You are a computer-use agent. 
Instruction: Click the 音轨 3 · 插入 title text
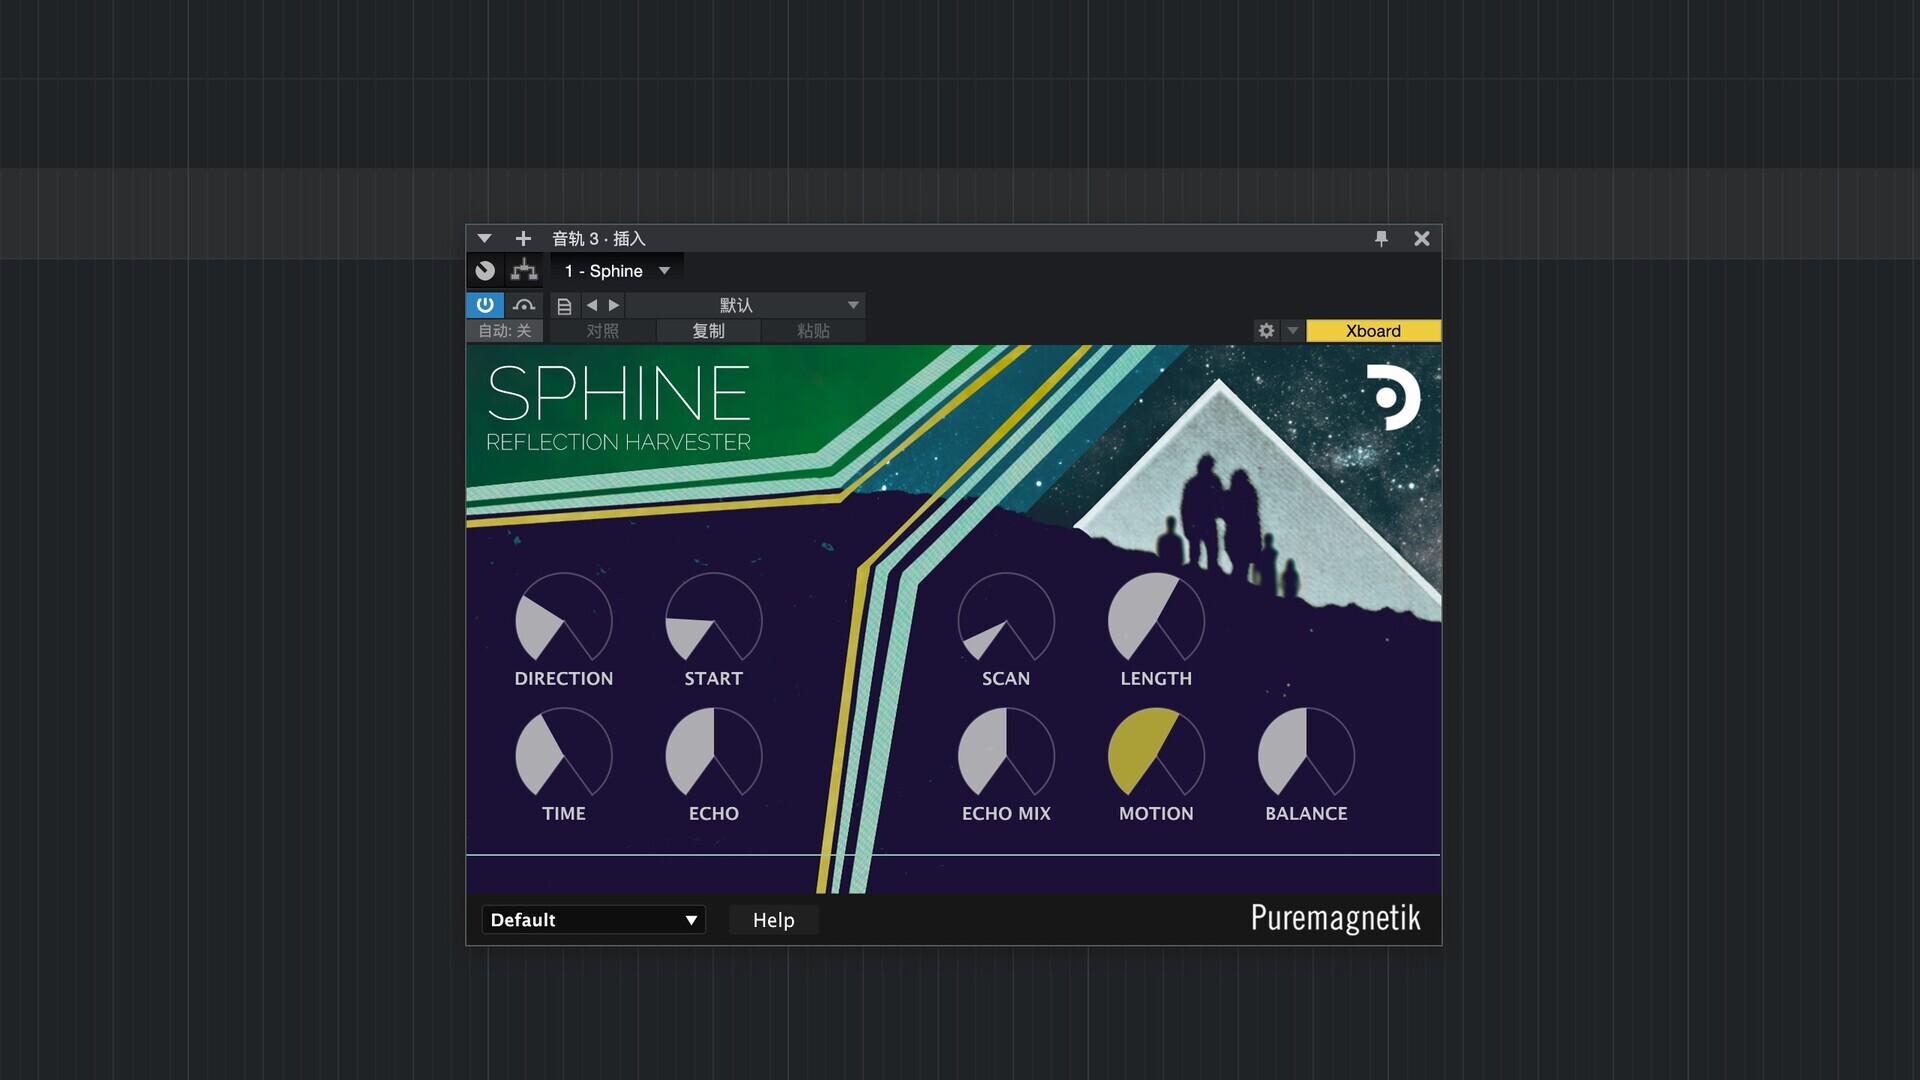(599, 239)
